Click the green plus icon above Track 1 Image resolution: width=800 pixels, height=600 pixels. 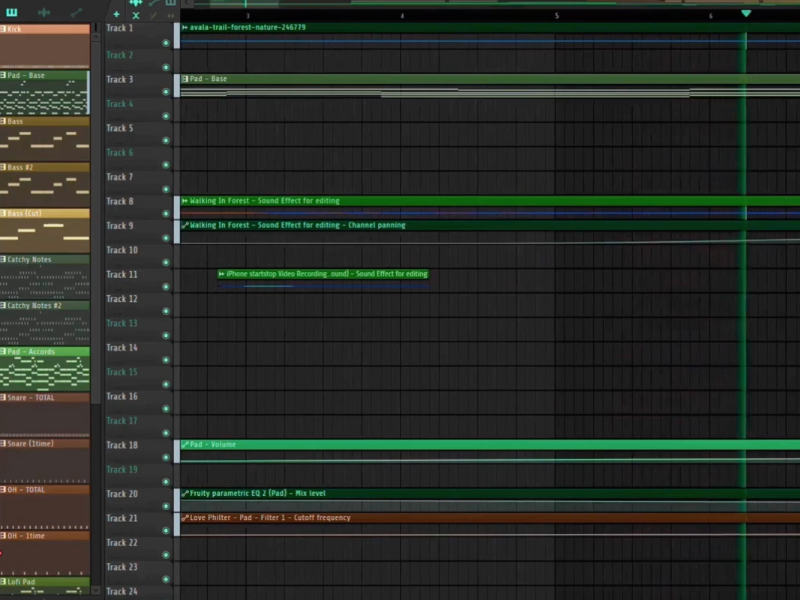(116, 15)
